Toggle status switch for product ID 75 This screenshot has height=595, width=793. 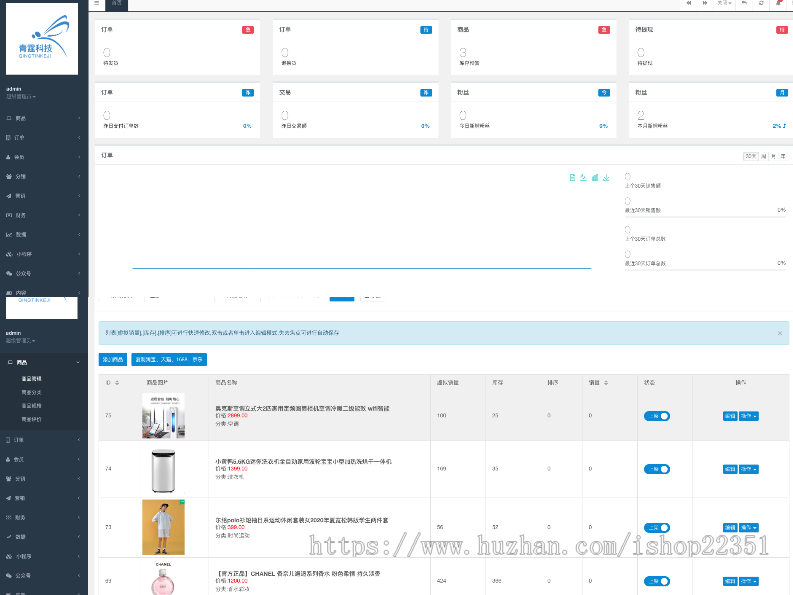click(x=657, y=415)
